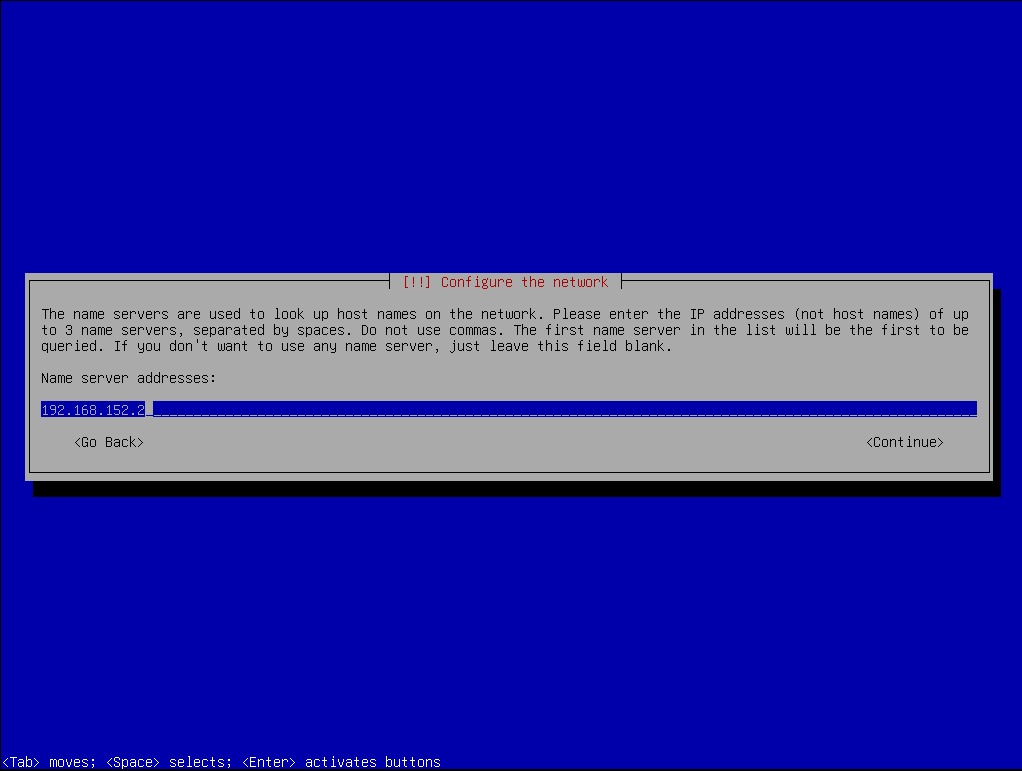The width and height of the screenshot is (1022, 771).
Task: Click the blue background above the dialog
Action: [x=511, y=130]
